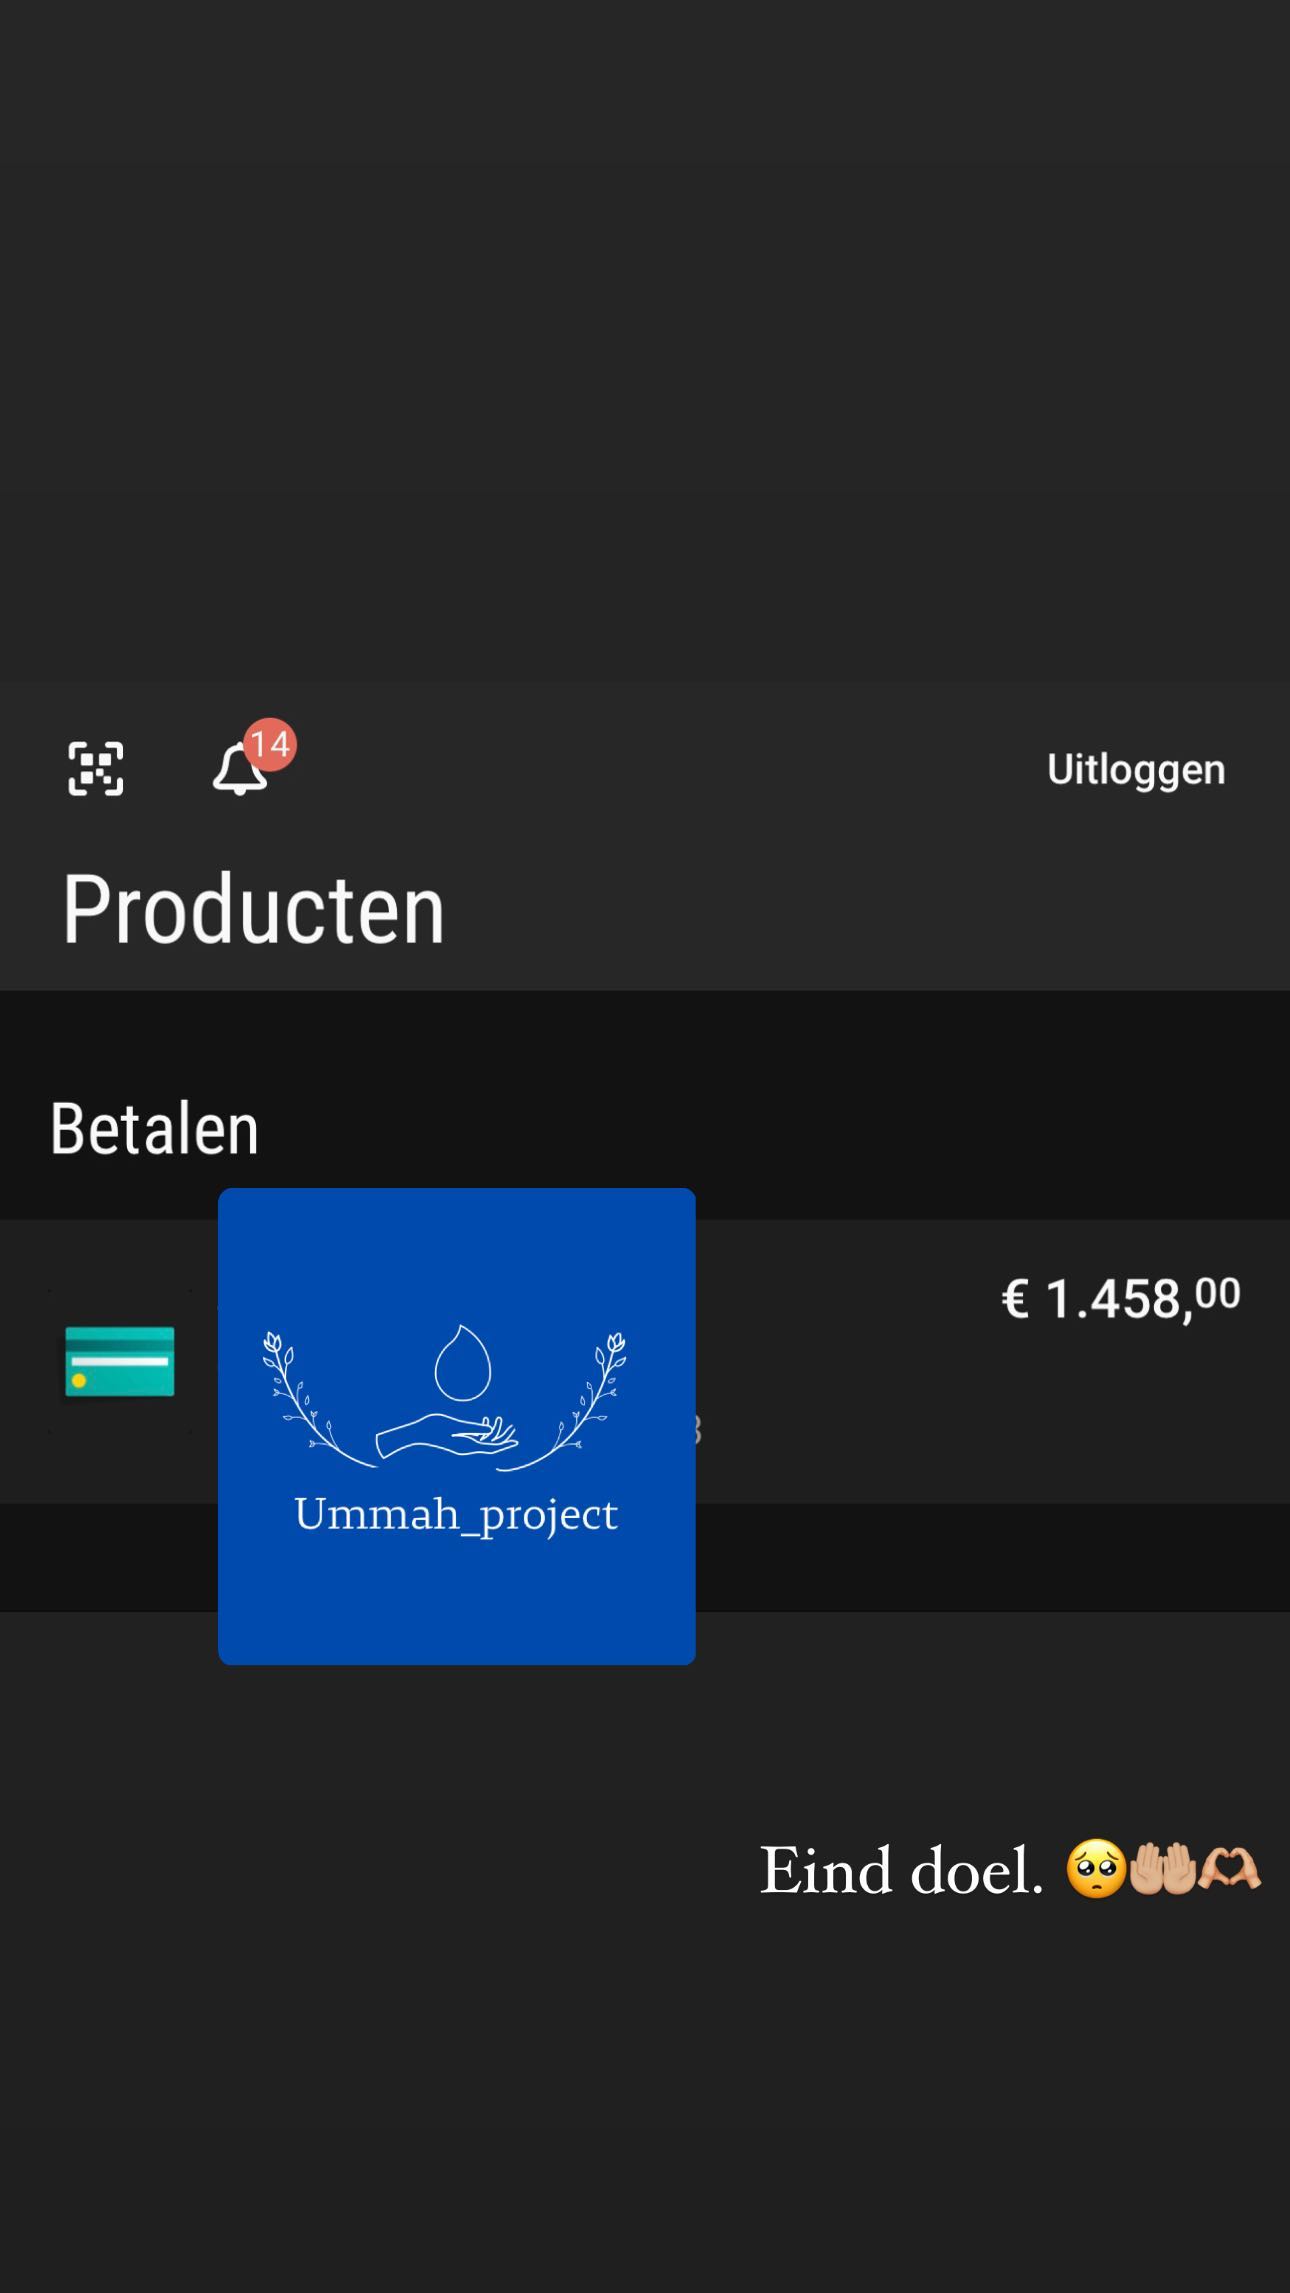Tap the 'Eind doel.' caption text
This screenshot has width=1290, height=2293.
pos(900,1868)
